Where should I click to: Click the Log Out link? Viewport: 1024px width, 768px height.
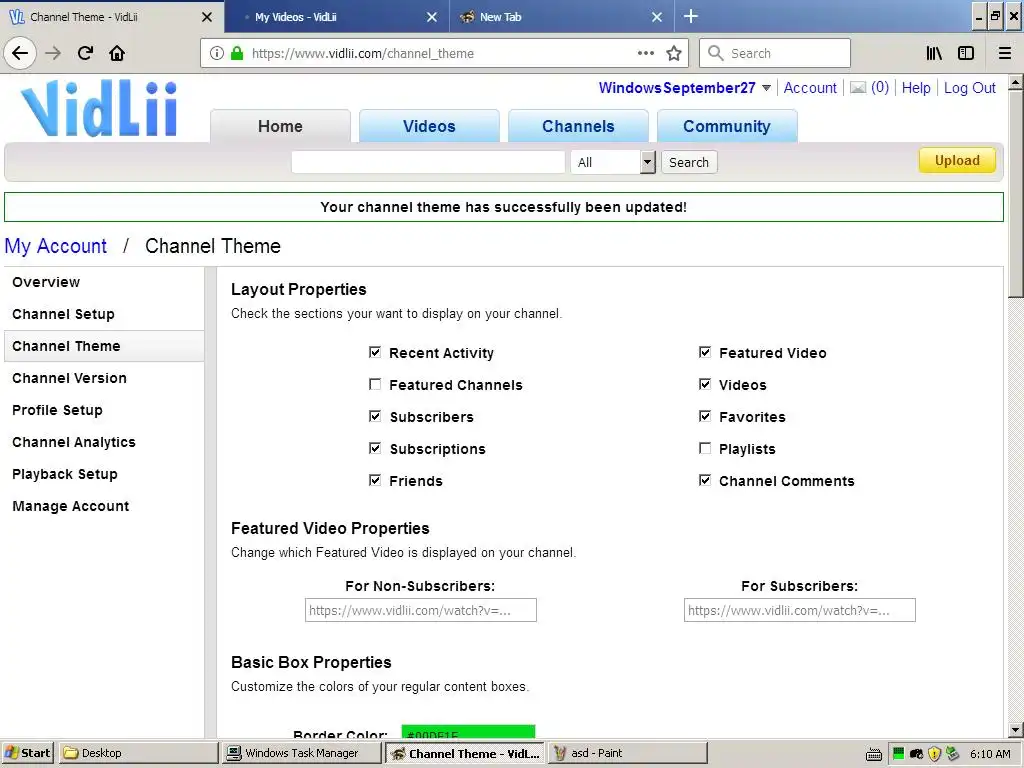970,88
